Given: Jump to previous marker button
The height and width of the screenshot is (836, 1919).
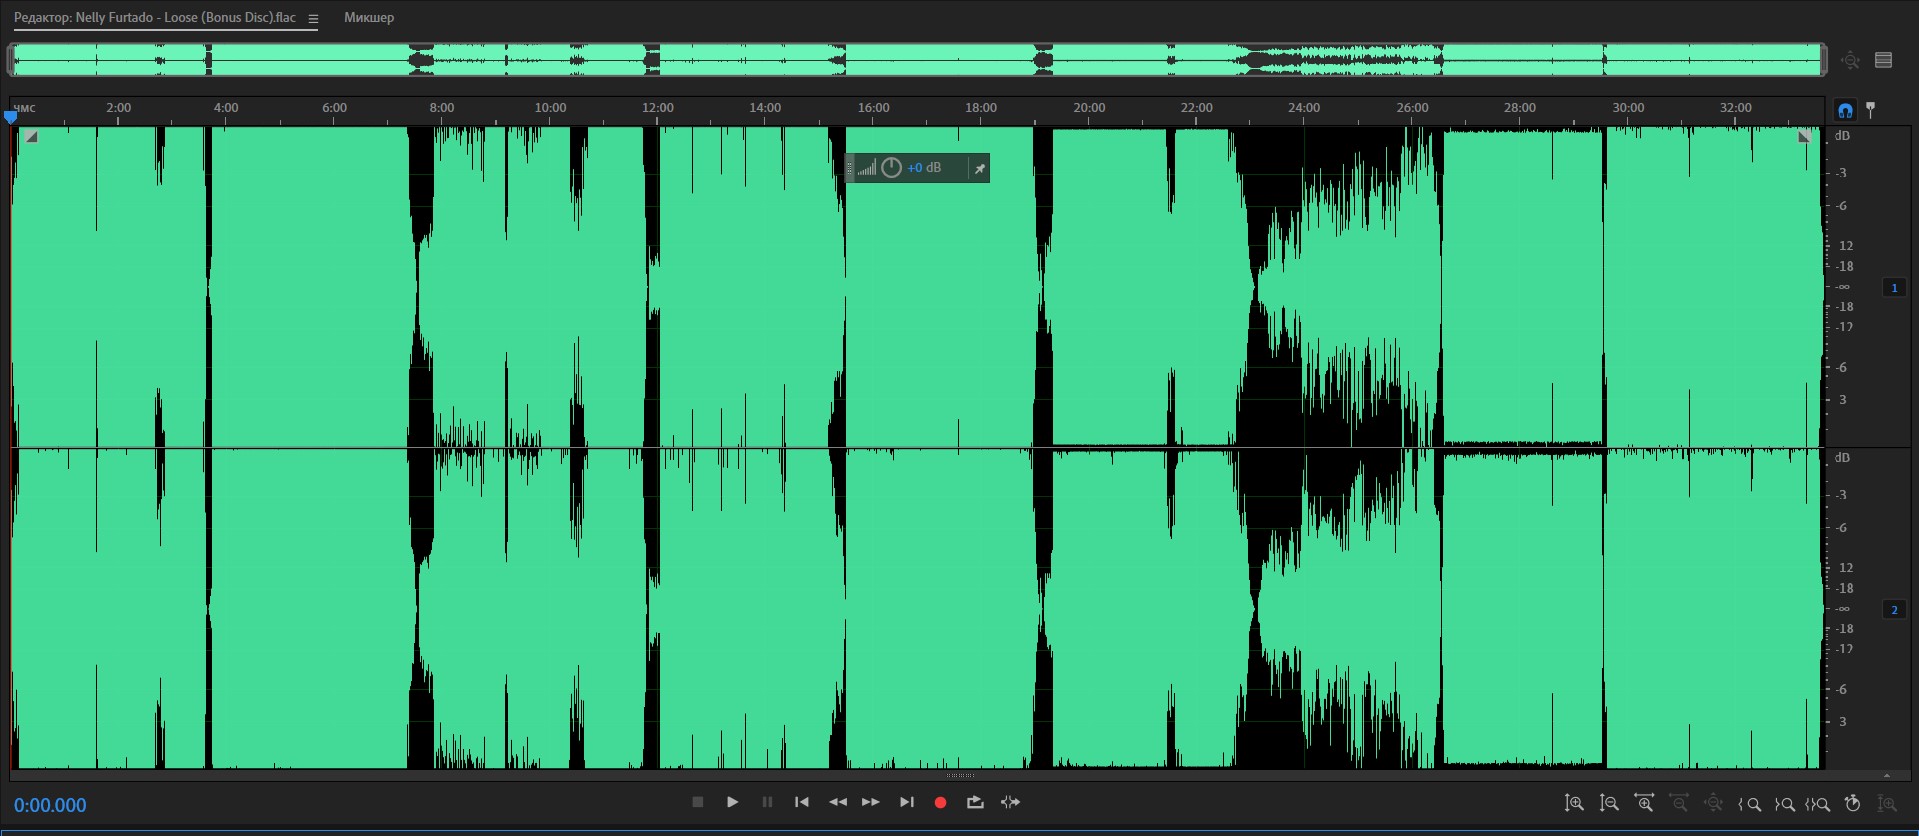Looking at the screenshot, I should (801, 802).
